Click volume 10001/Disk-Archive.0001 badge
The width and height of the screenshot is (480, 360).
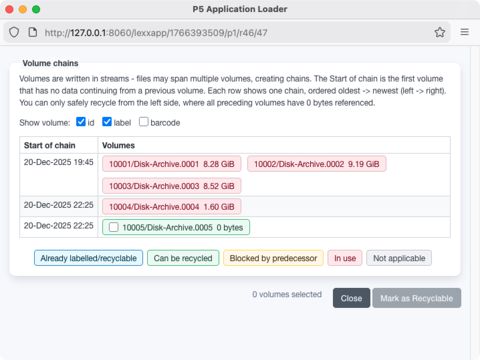172,164
